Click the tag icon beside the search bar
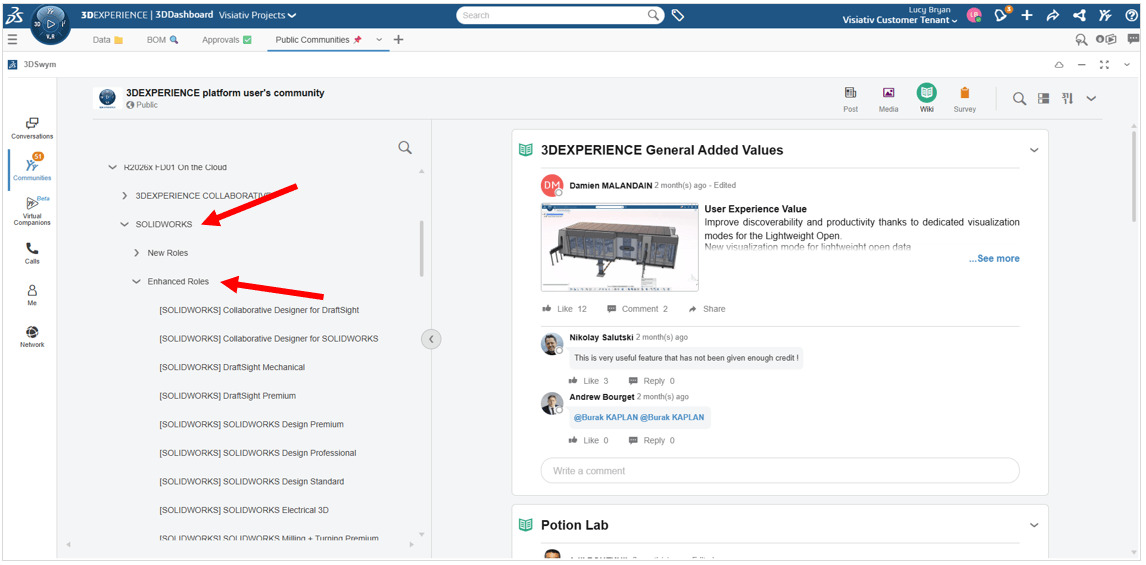This screenshot has width=1146, height=565. pos(678,15)
